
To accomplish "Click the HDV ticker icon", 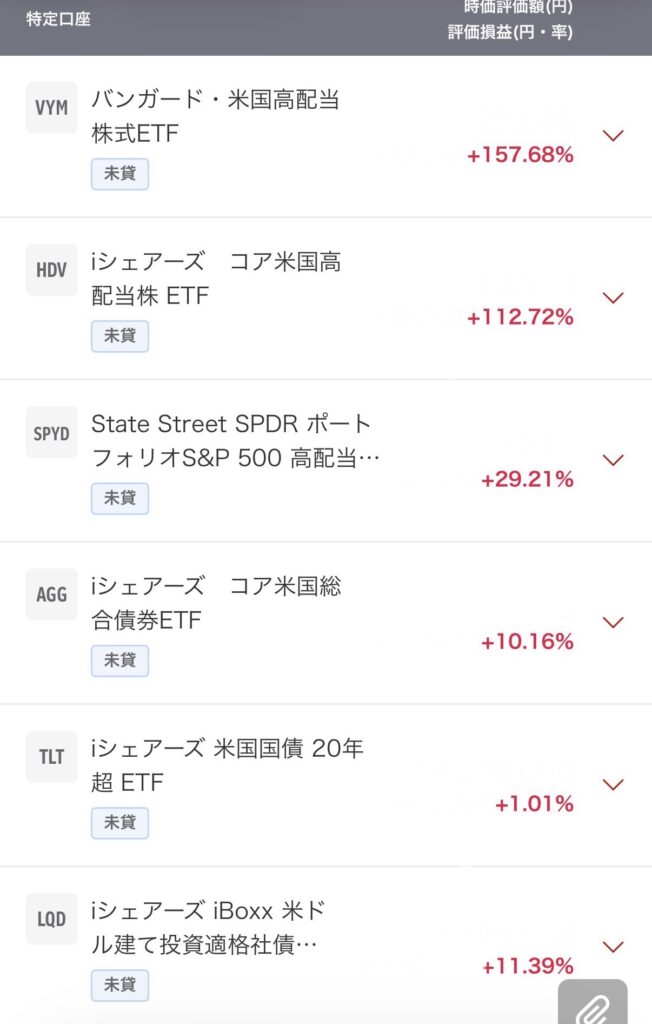I will pyautogui.click(x=51, y=270).
